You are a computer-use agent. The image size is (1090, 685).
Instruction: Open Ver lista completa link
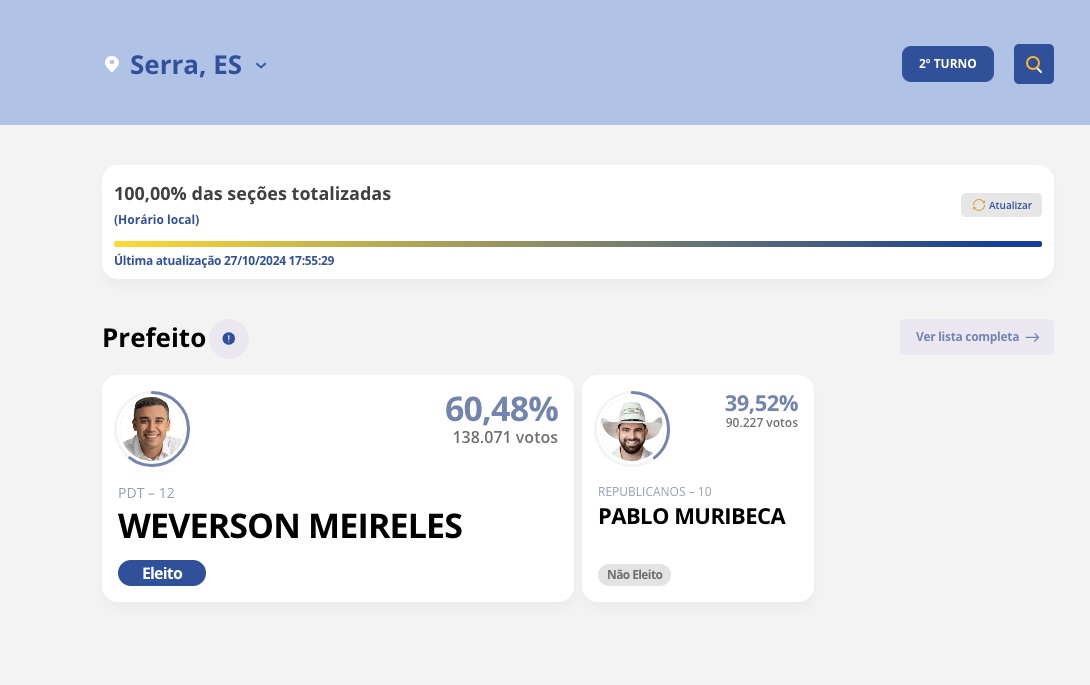pyautogui.click(x=967, y=337)
